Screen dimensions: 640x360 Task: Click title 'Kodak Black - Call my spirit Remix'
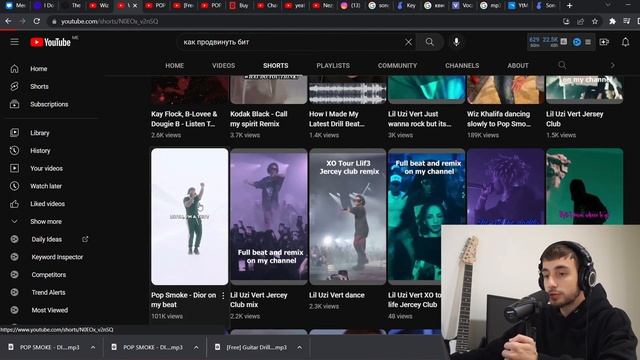[259, 119]
